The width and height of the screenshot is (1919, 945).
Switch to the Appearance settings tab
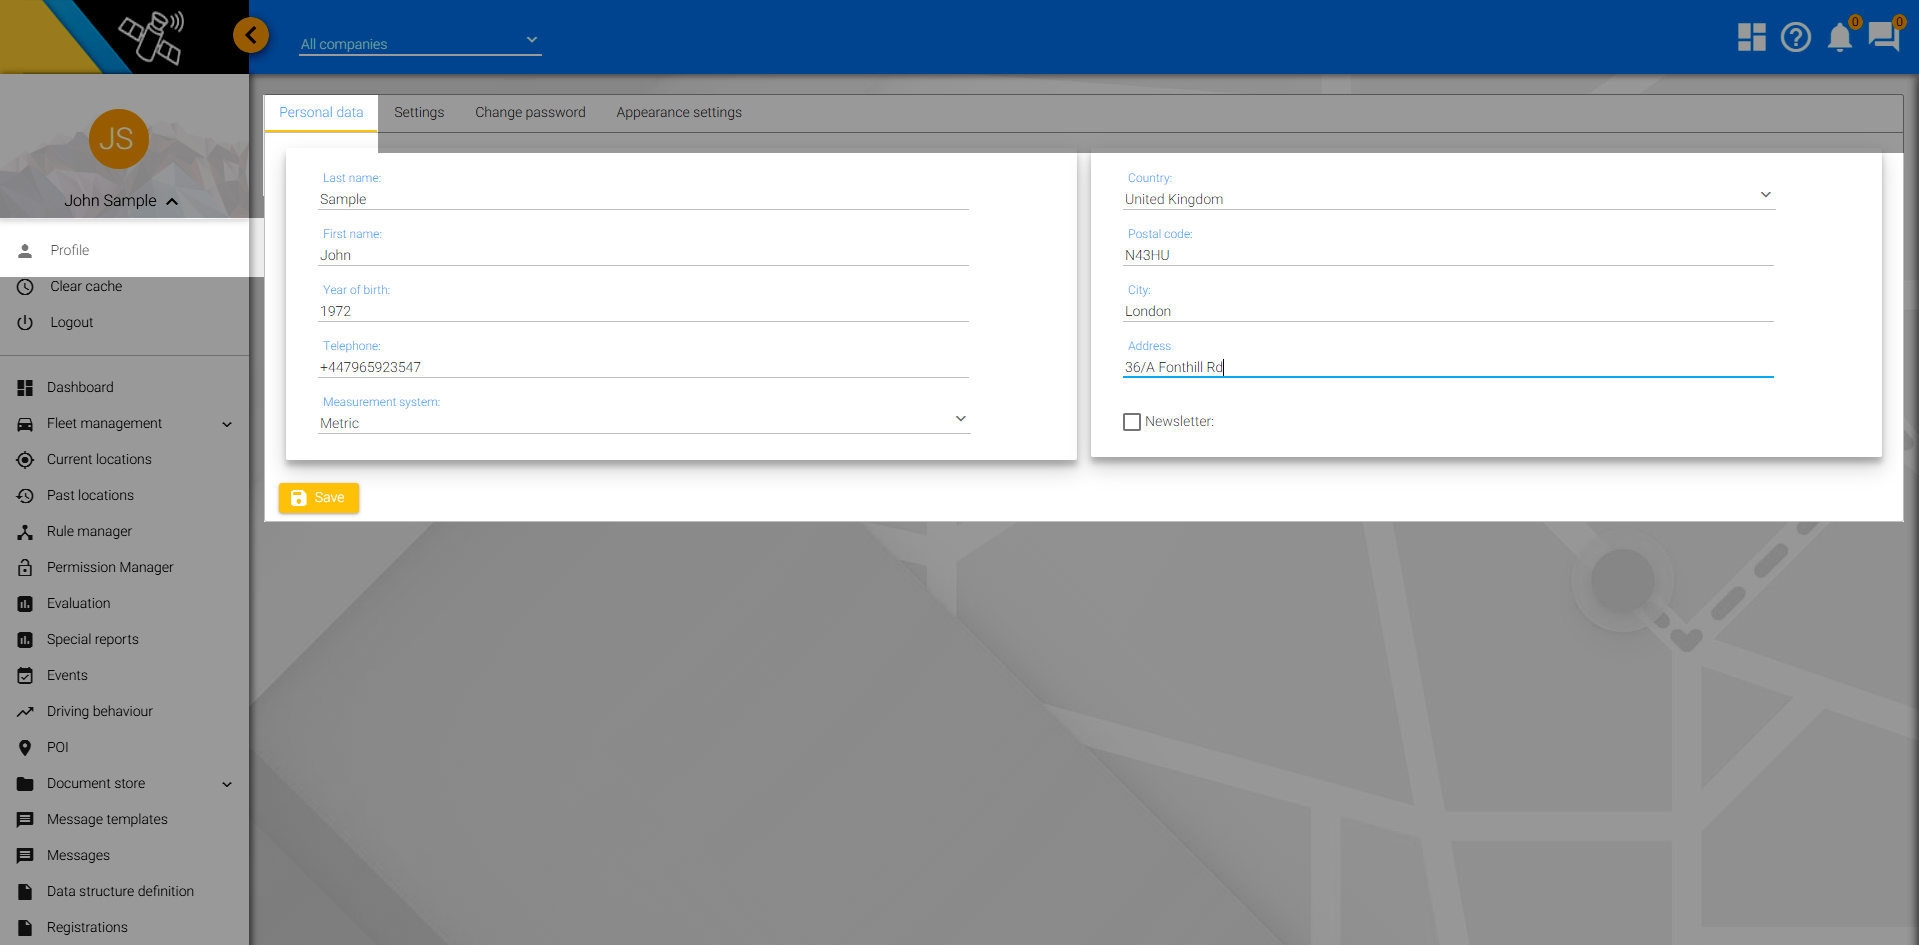678,113
